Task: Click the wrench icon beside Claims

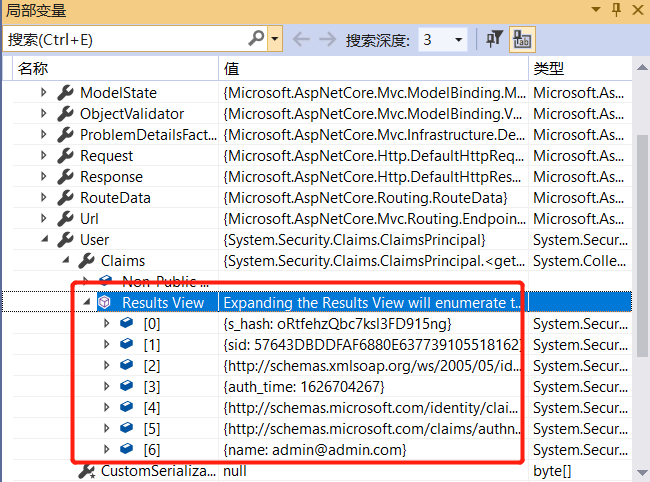Action: [87, 261]
